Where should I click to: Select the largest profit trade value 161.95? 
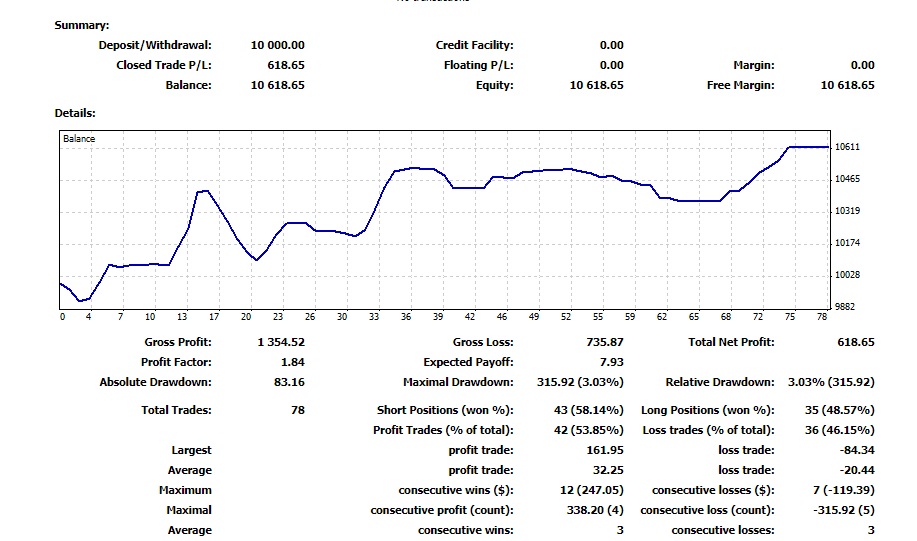coord(605,450)
